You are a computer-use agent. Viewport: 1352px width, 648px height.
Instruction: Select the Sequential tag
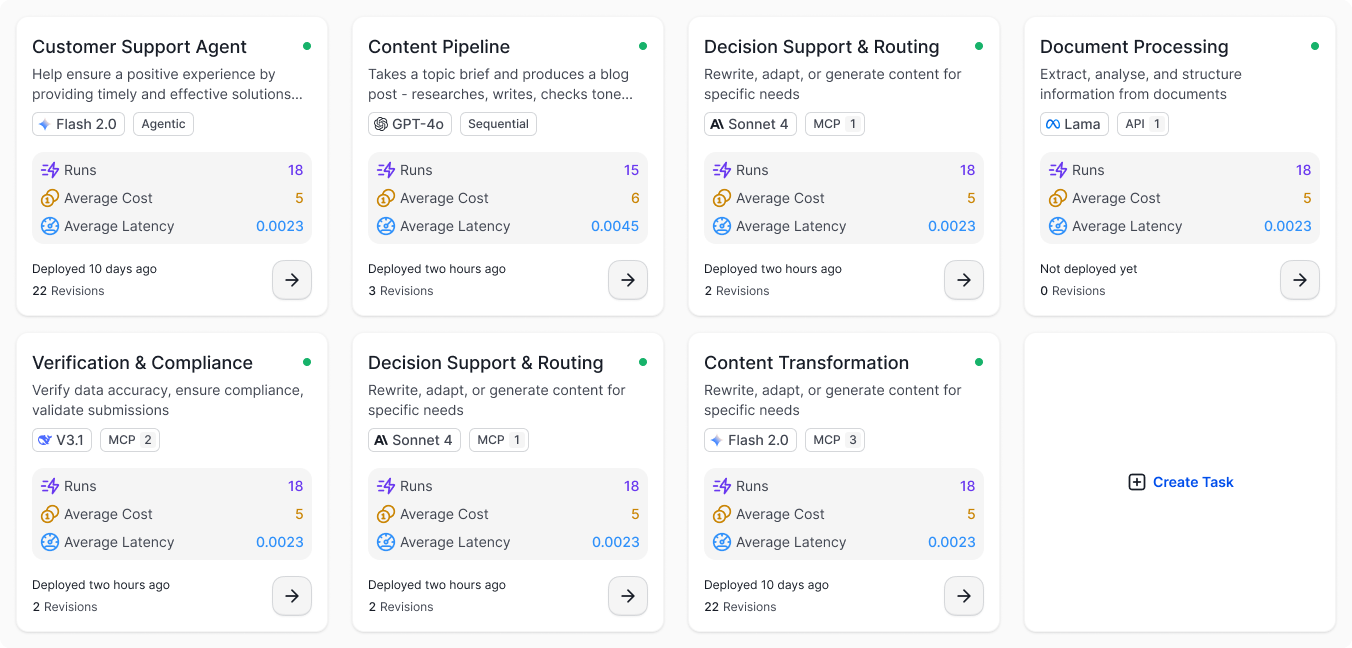click(x=498, y=124)
